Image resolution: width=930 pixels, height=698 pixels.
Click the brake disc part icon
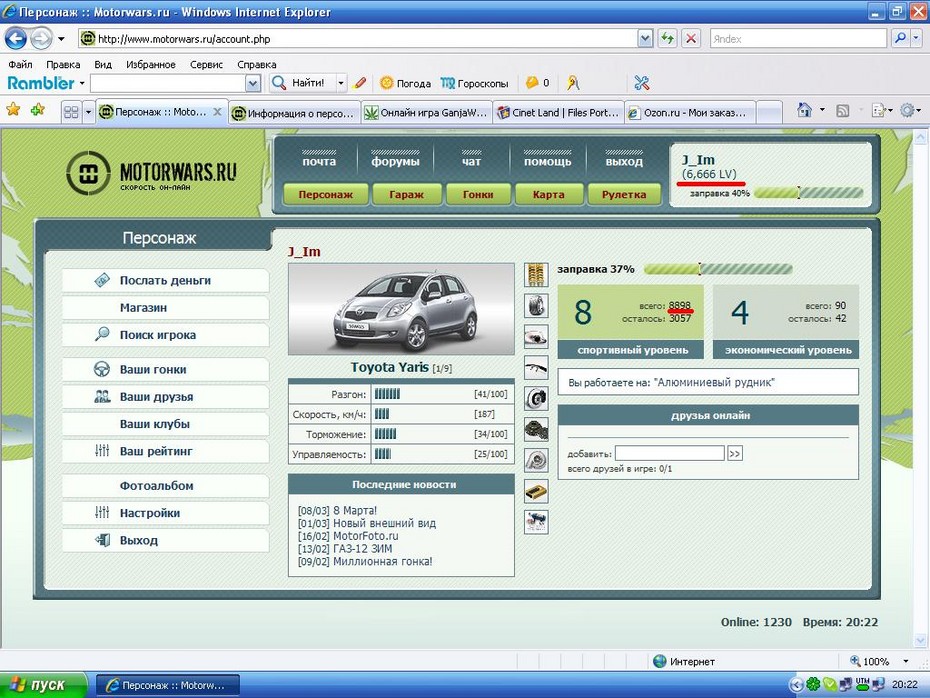click(536, 398)
